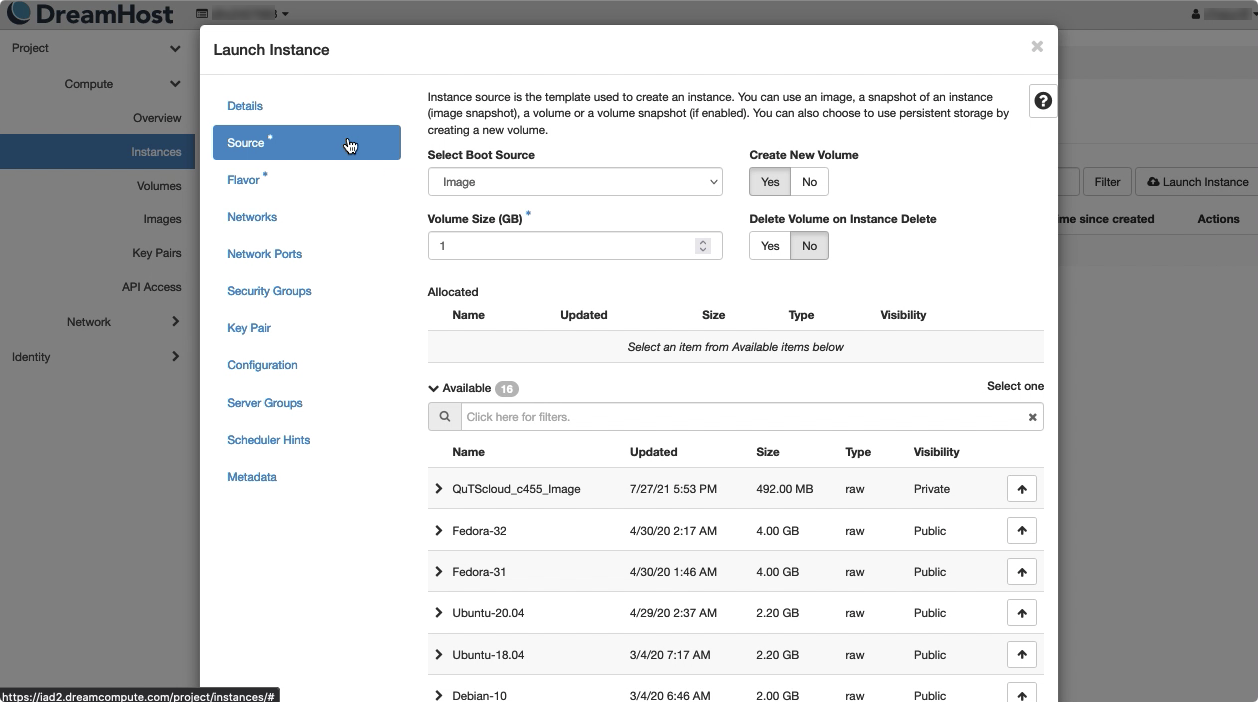This screenshot has height=702, width=1258.
Task: Click the help question mark icon
Action: (1042, 101)
